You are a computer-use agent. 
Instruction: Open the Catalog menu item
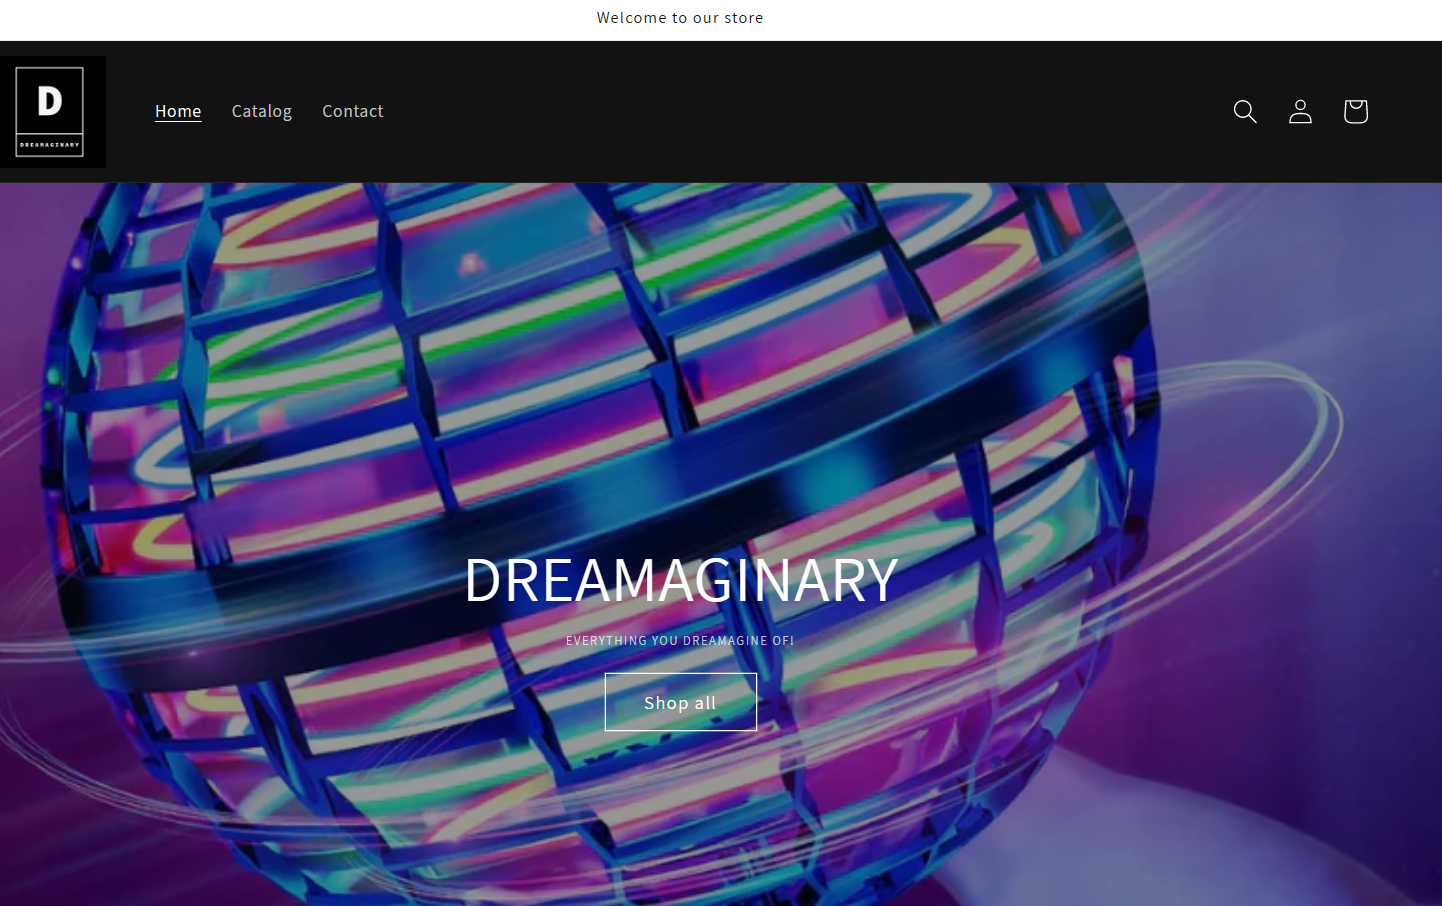pos(262,111)
